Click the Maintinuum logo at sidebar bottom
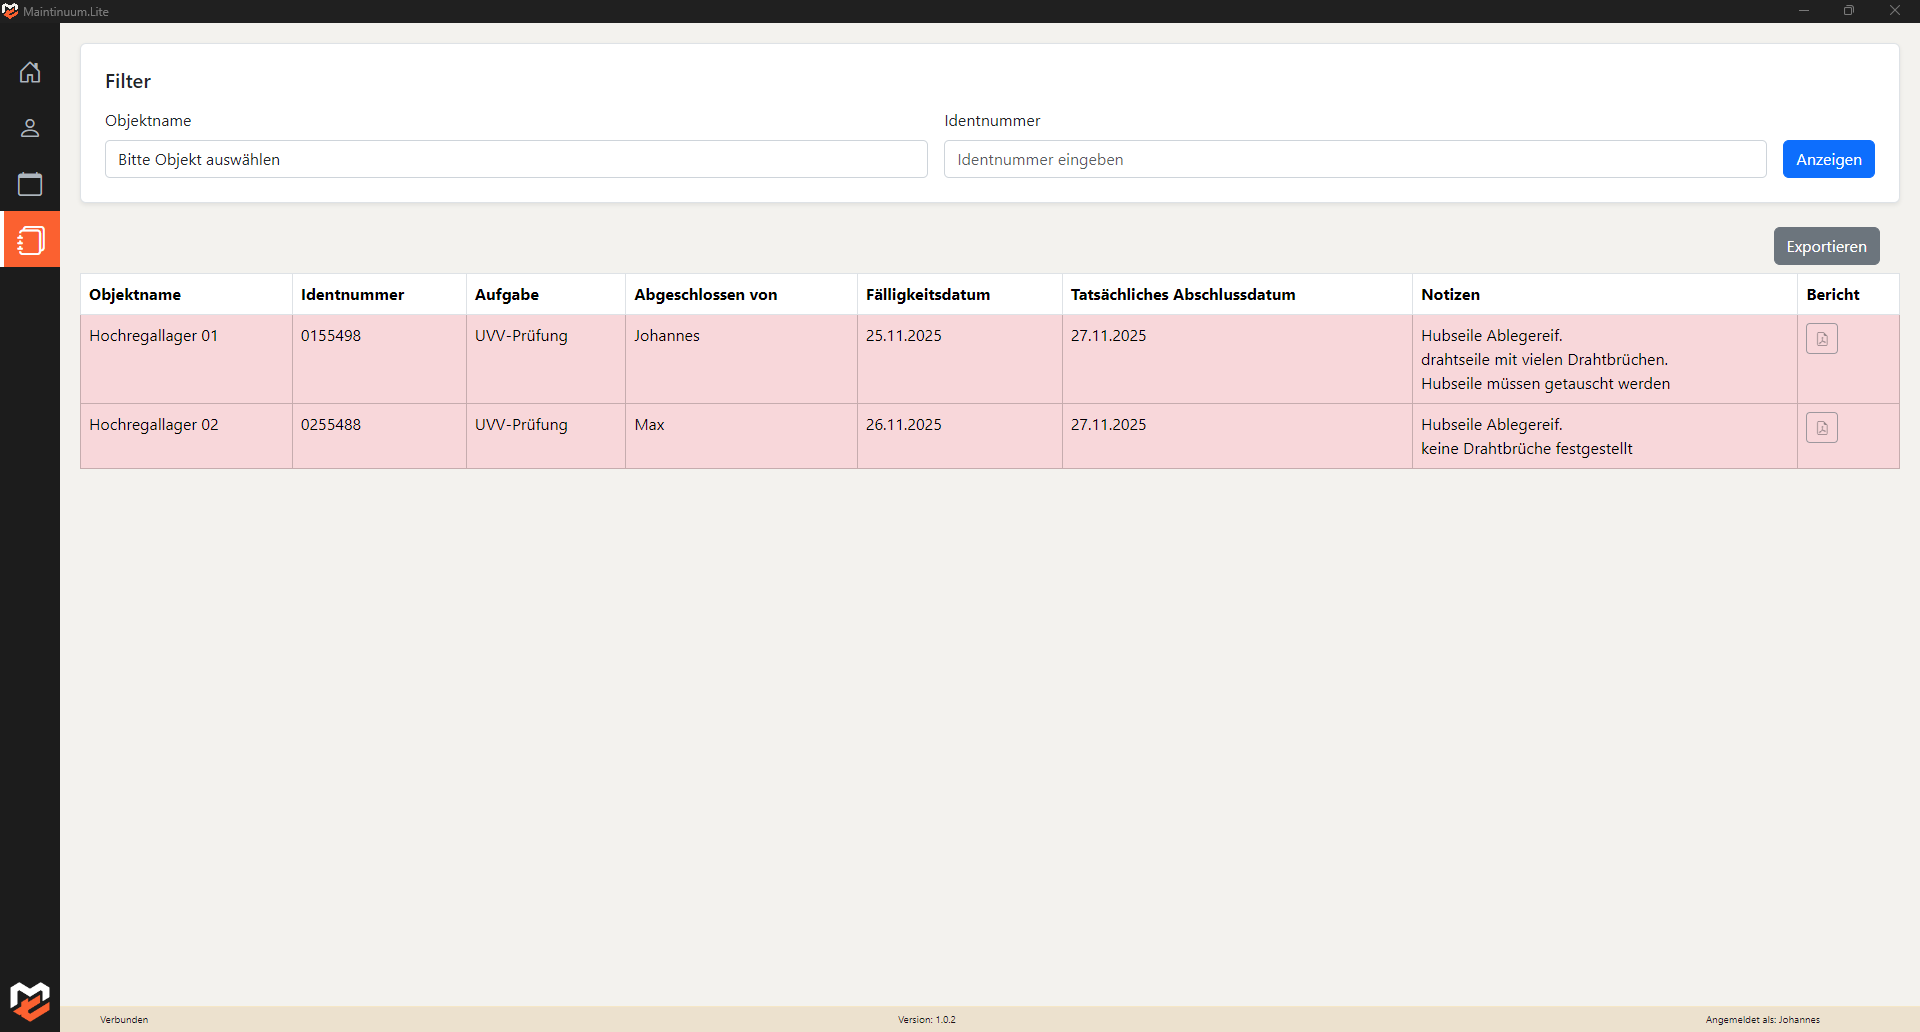Screen dimensions: 1920x1032 pyautogui.click(x=30, y=999)
